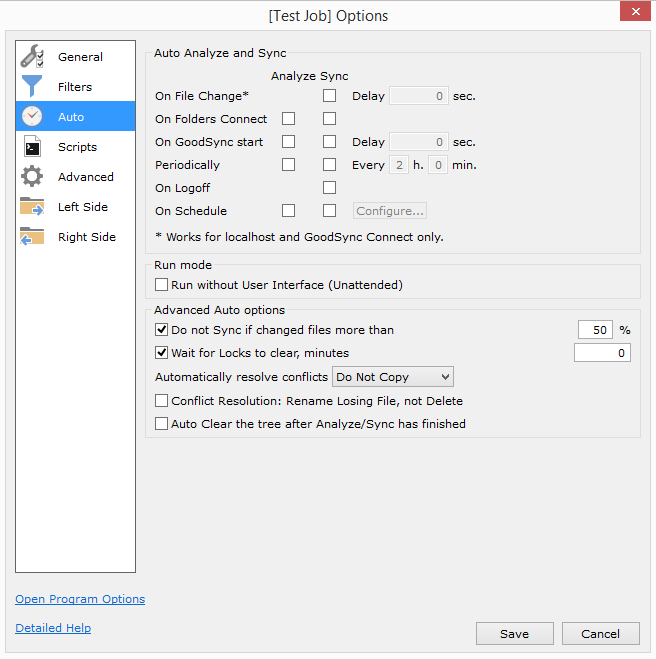Click the General wrench icon

point(32,57)
